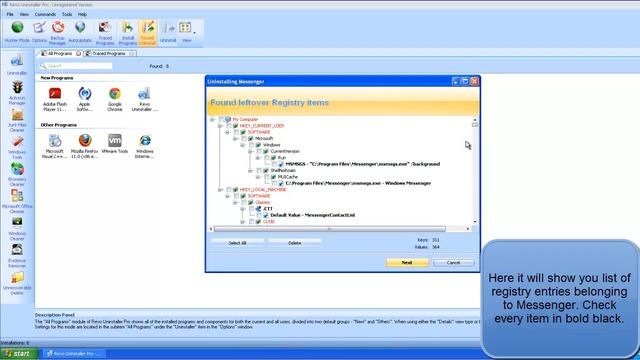Viewport: 640px width, 360px height.
Task: Collapse the Run tree node
Action: coord(258,158)
